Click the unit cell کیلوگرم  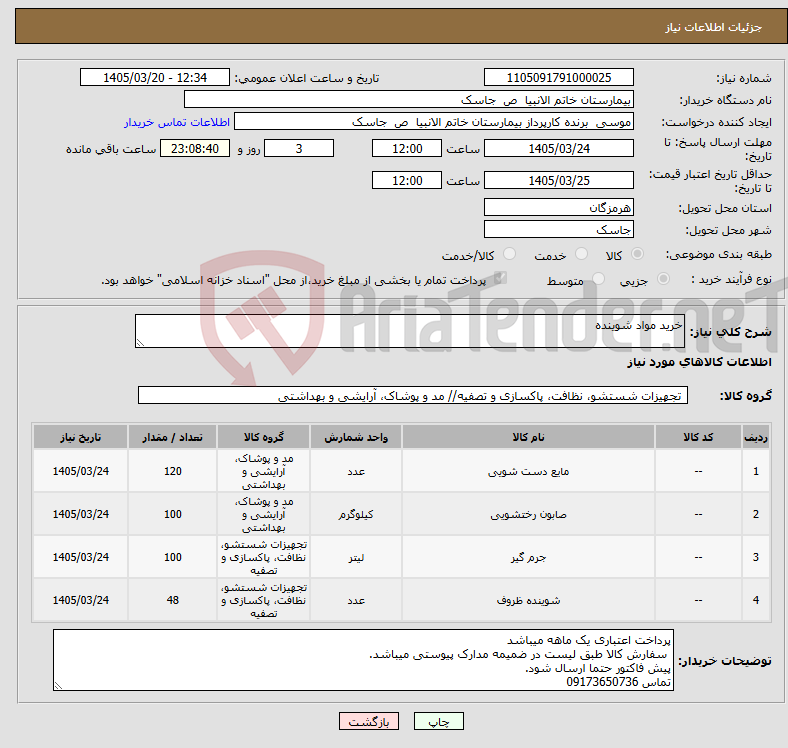tap(356, 514)
